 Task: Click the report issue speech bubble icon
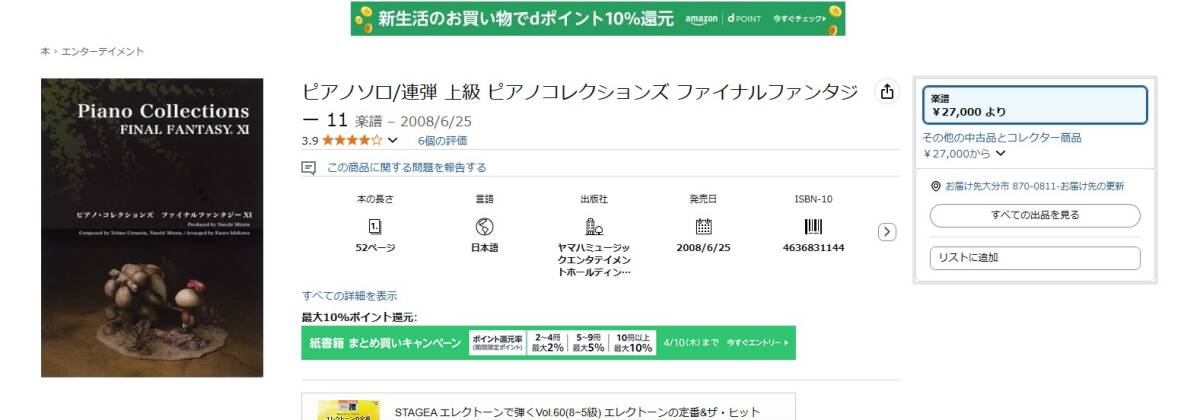[x=309, y=168]
